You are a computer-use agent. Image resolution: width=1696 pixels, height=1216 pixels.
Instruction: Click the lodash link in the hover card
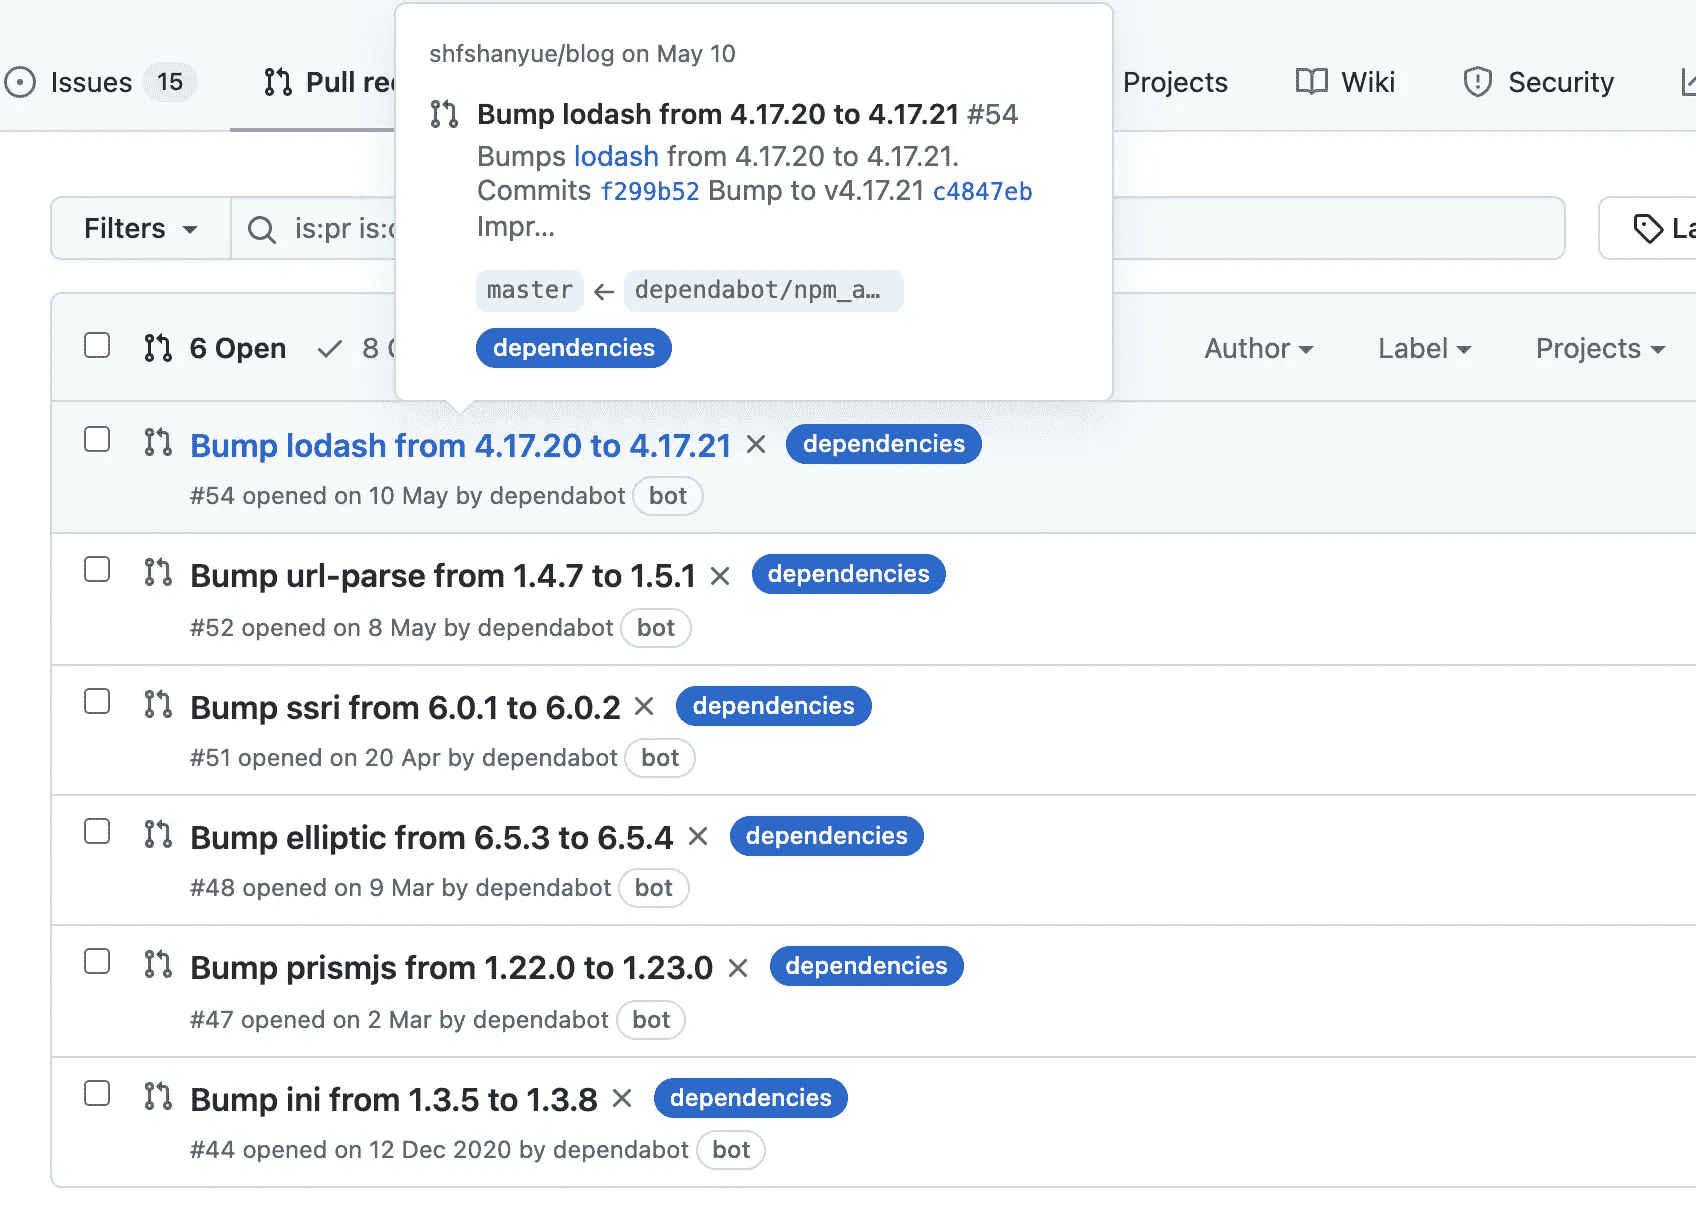[615, 156]
